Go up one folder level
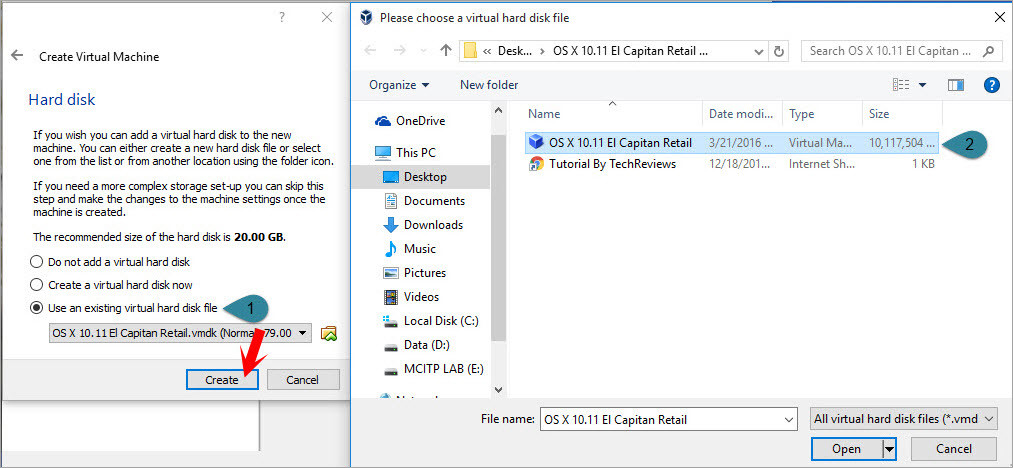The image size is (1013, 468). pyautogui.click(x=445, y=50)
